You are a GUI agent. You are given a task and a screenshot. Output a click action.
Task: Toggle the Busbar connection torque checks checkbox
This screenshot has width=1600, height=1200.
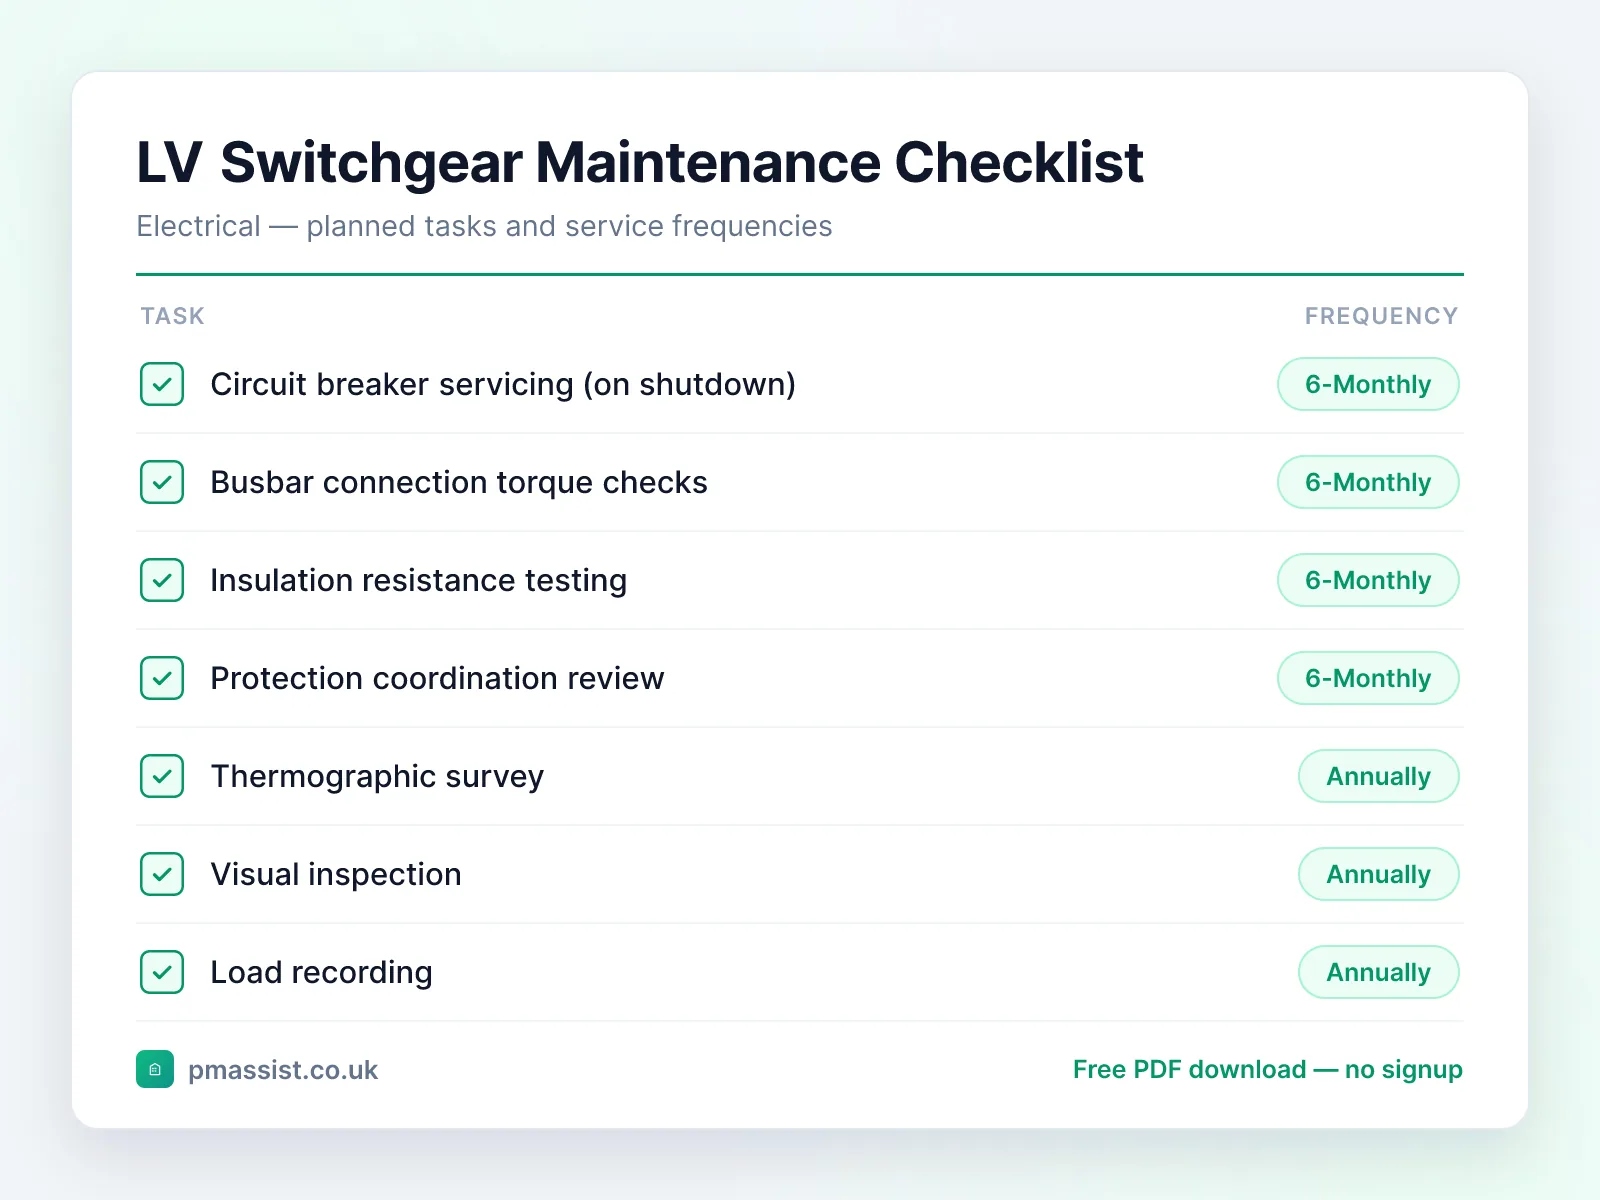(162, 482)
